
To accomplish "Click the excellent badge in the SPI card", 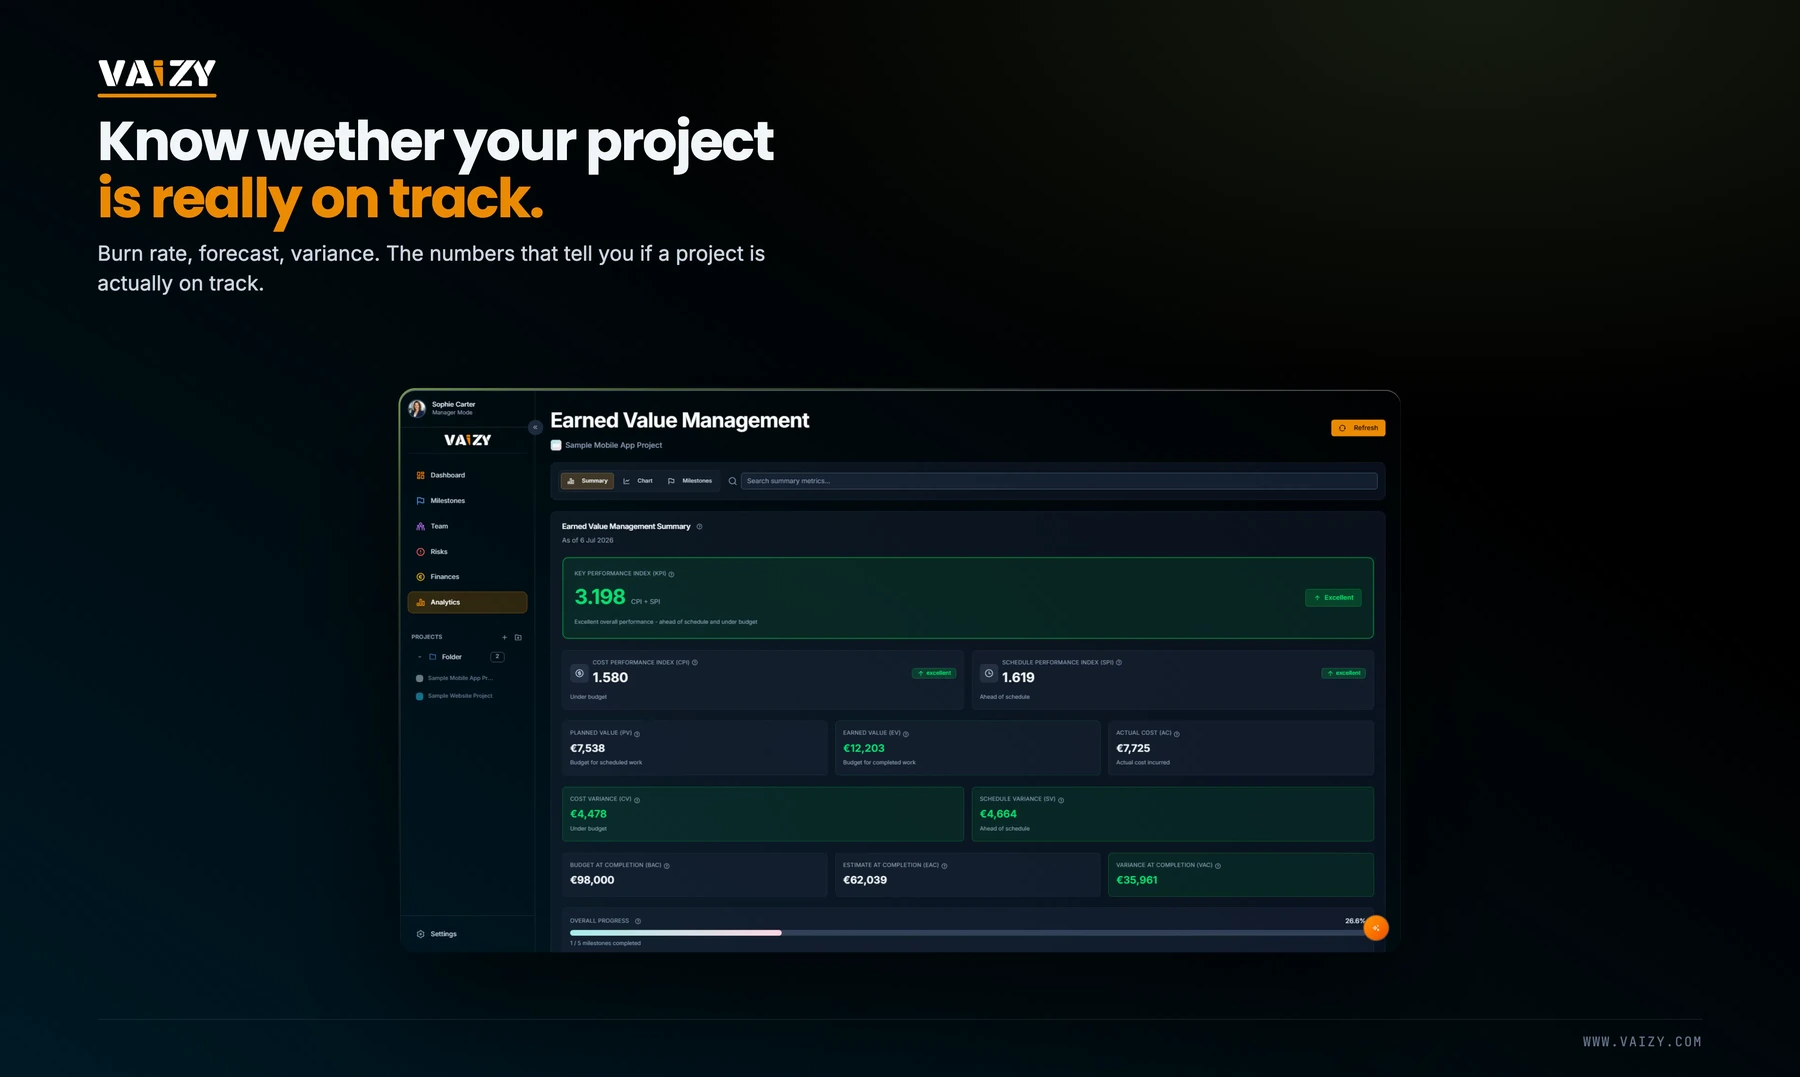I will click(x=1343, y=673).
